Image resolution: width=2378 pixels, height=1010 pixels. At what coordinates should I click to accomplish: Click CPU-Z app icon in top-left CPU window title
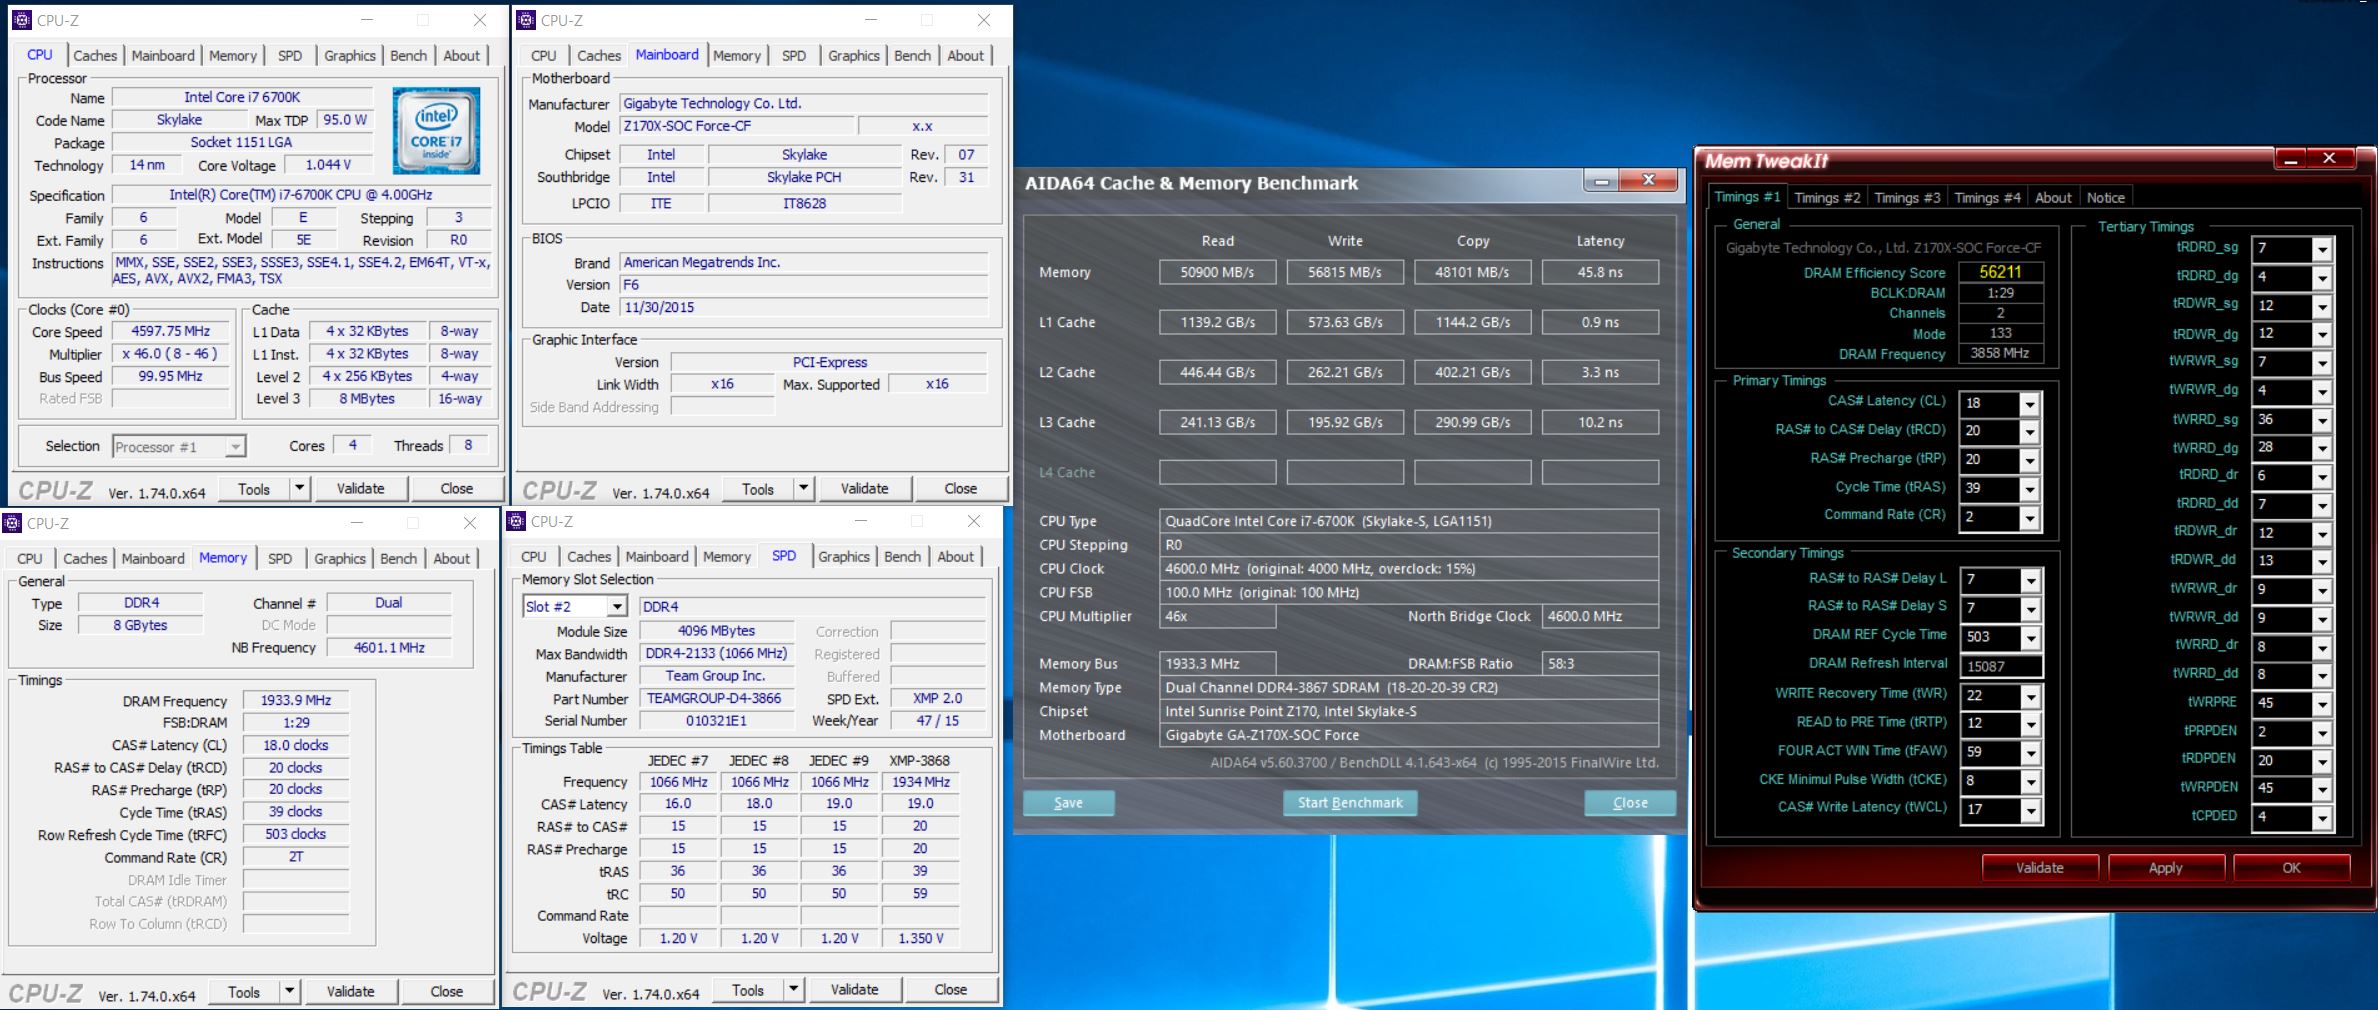click(22, 20)
